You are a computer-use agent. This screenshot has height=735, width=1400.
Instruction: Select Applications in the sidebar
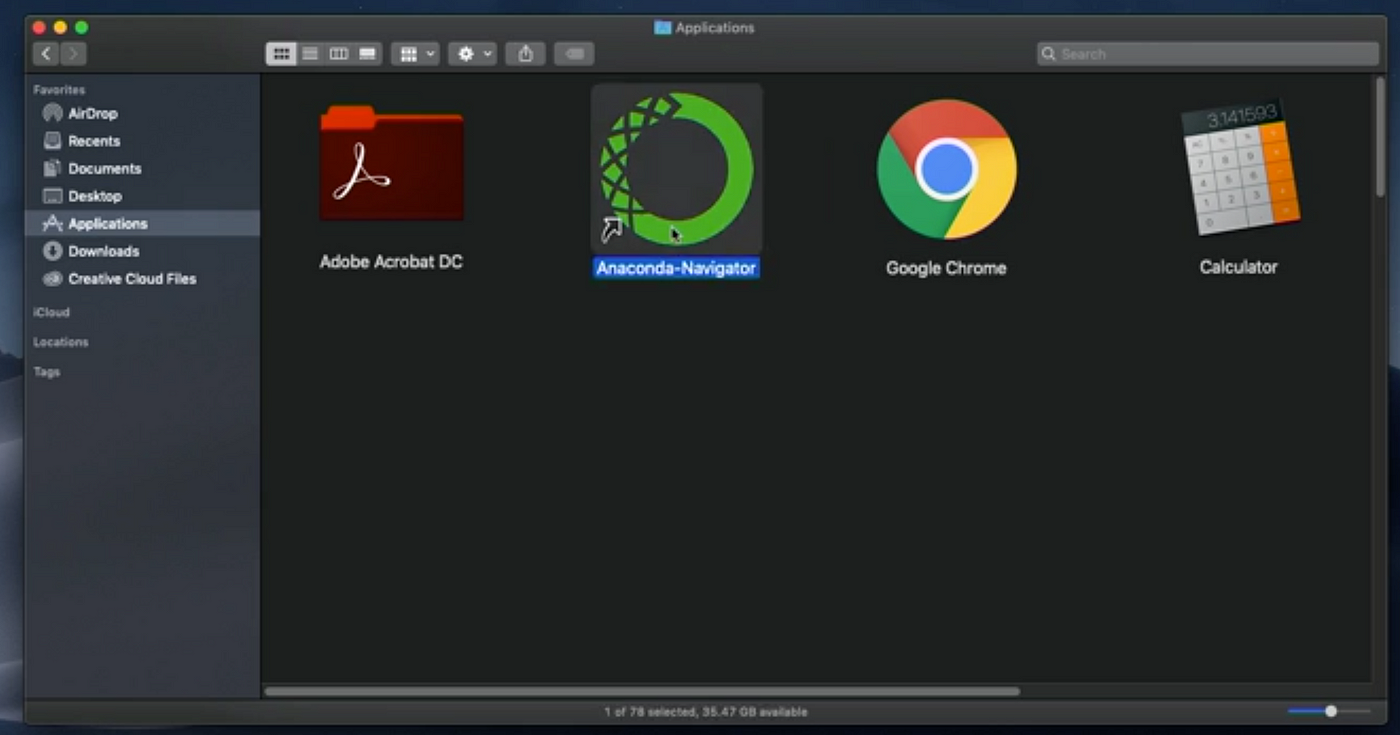coord(142,223)
